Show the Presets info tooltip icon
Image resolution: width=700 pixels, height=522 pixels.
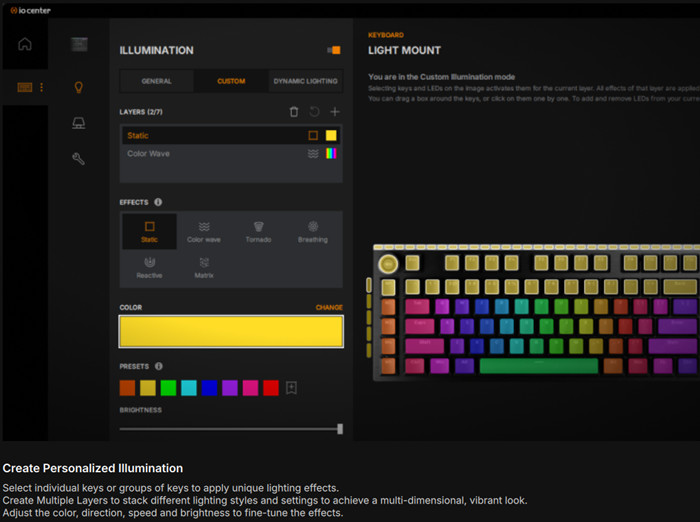click(158, 366)
